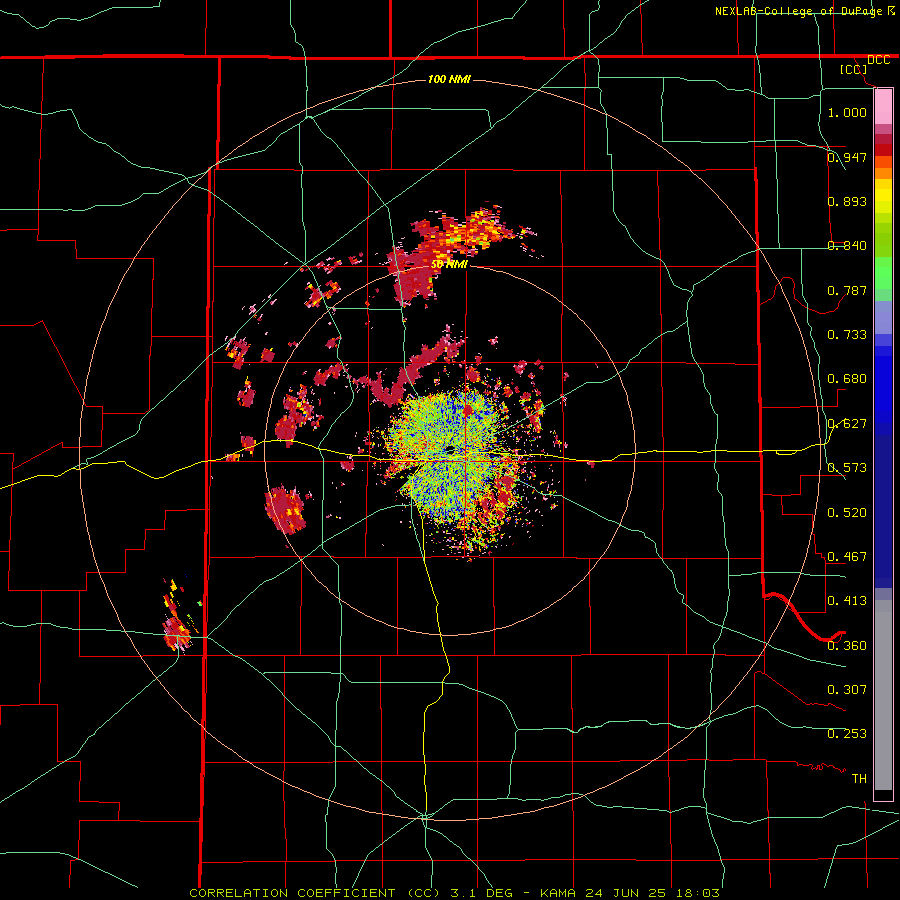
Task: Pick the gray segment of color bar
Action: [883, 695]
